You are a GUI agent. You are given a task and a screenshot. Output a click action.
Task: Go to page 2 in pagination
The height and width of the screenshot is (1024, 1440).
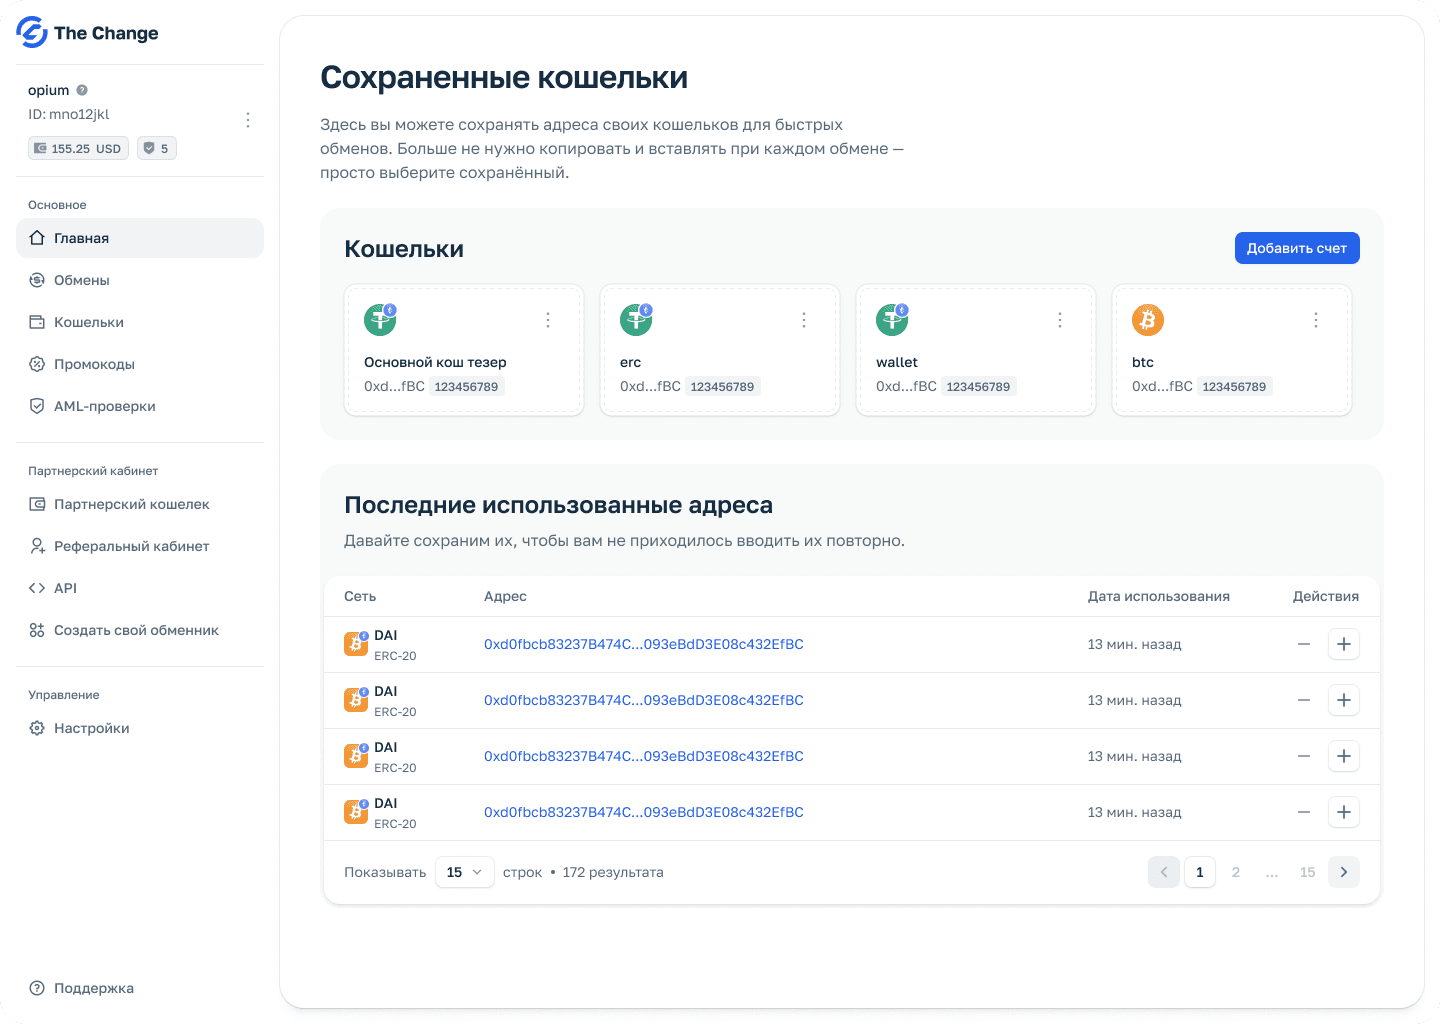tap(1236, 872)
